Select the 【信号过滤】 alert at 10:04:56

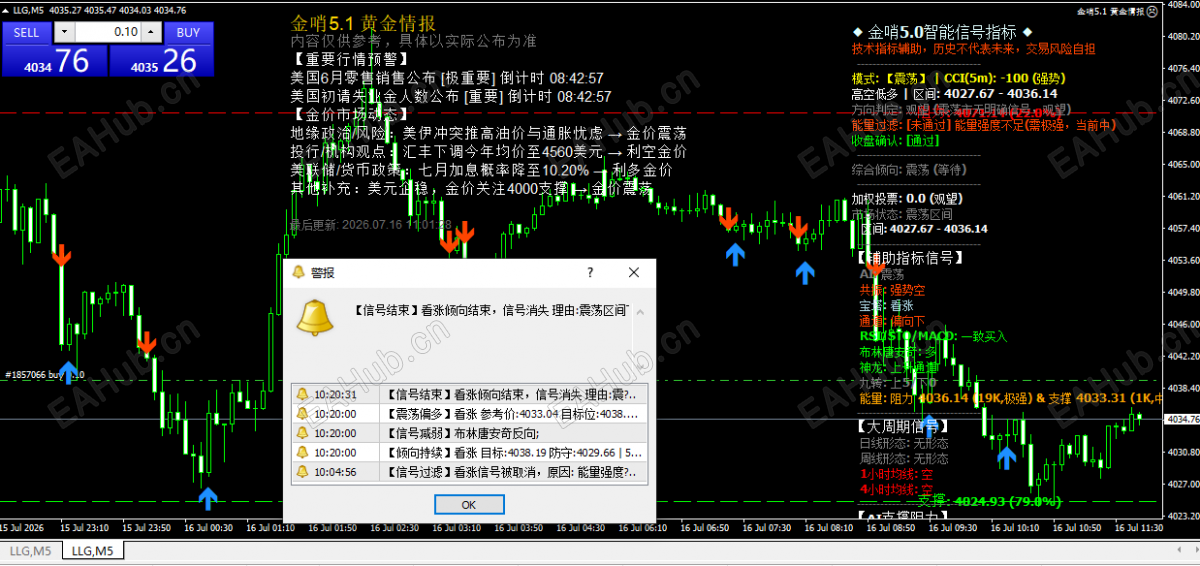[469, 471]
